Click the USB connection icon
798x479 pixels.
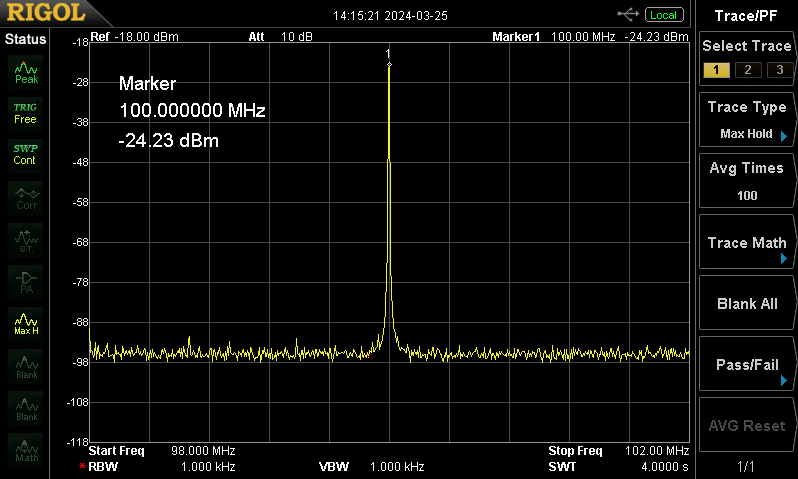point(629,14)
